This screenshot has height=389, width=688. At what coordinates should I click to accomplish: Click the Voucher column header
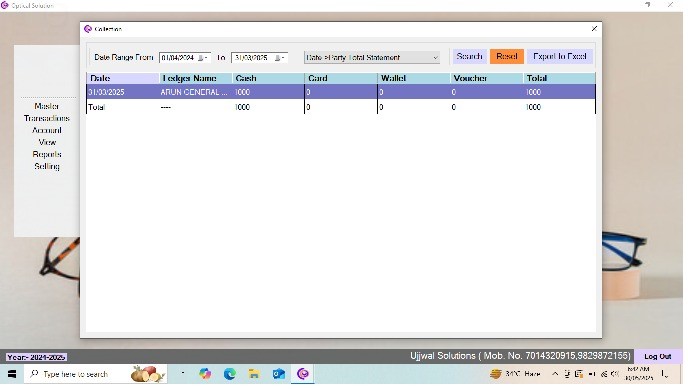coord(487,78)
